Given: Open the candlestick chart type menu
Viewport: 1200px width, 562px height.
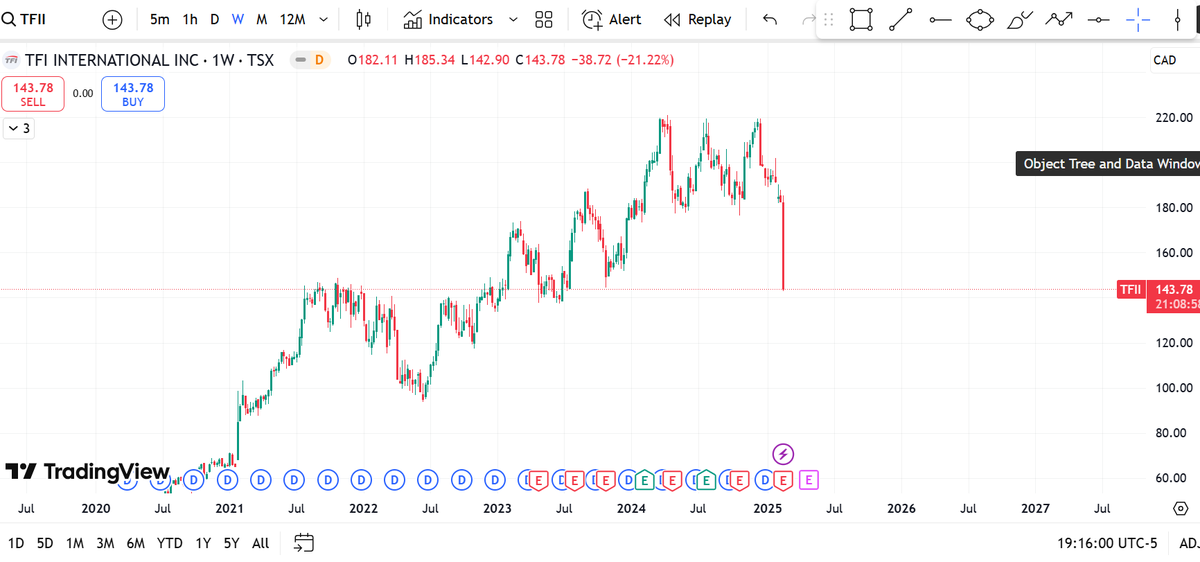Looking at the screenshot, I should [362, 19].
